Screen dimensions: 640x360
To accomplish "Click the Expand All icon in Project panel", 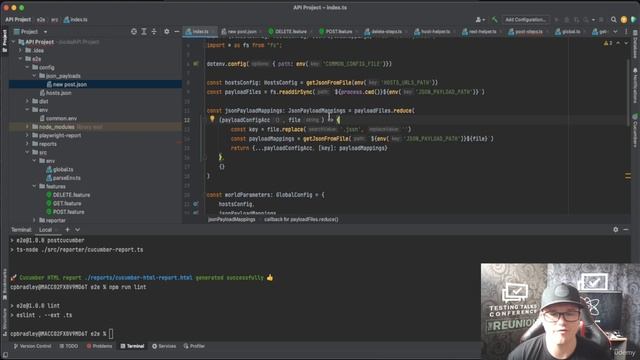I will 144,31.
